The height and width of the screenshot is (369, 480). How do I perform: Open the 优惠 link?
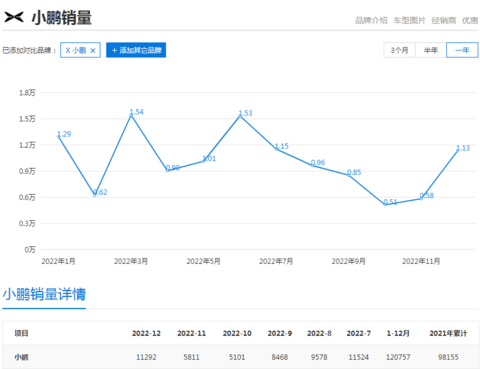[470, 20]
